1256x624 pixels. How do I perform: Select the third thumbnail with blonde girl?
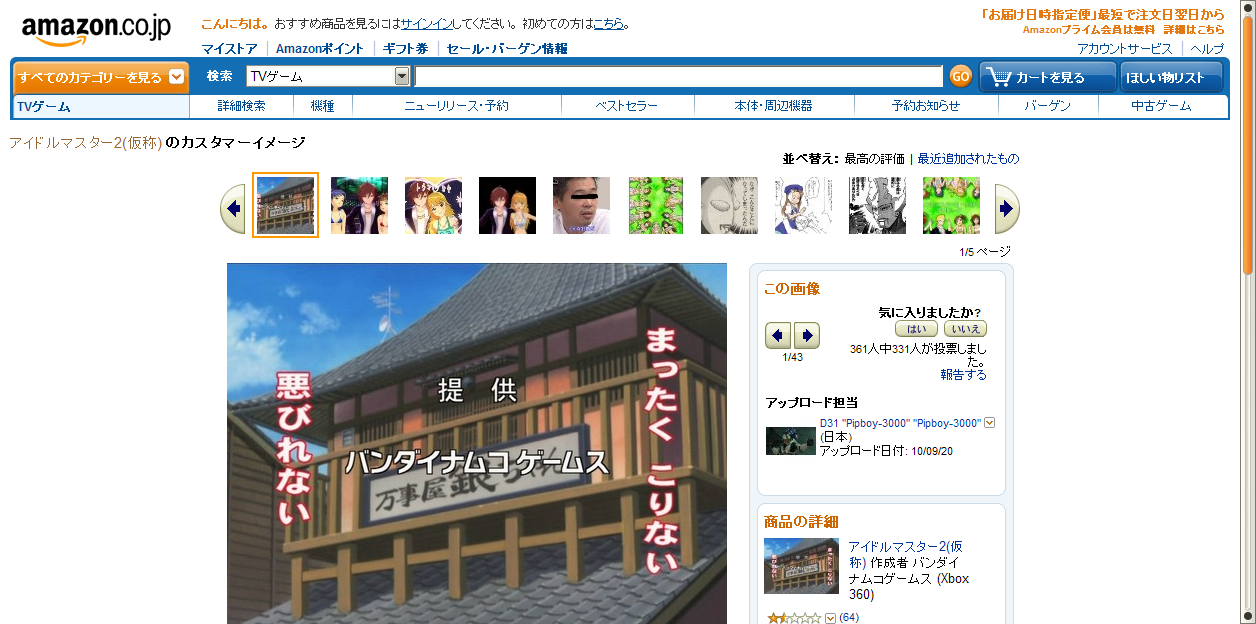pyautogui.click(x=433, y=206)
